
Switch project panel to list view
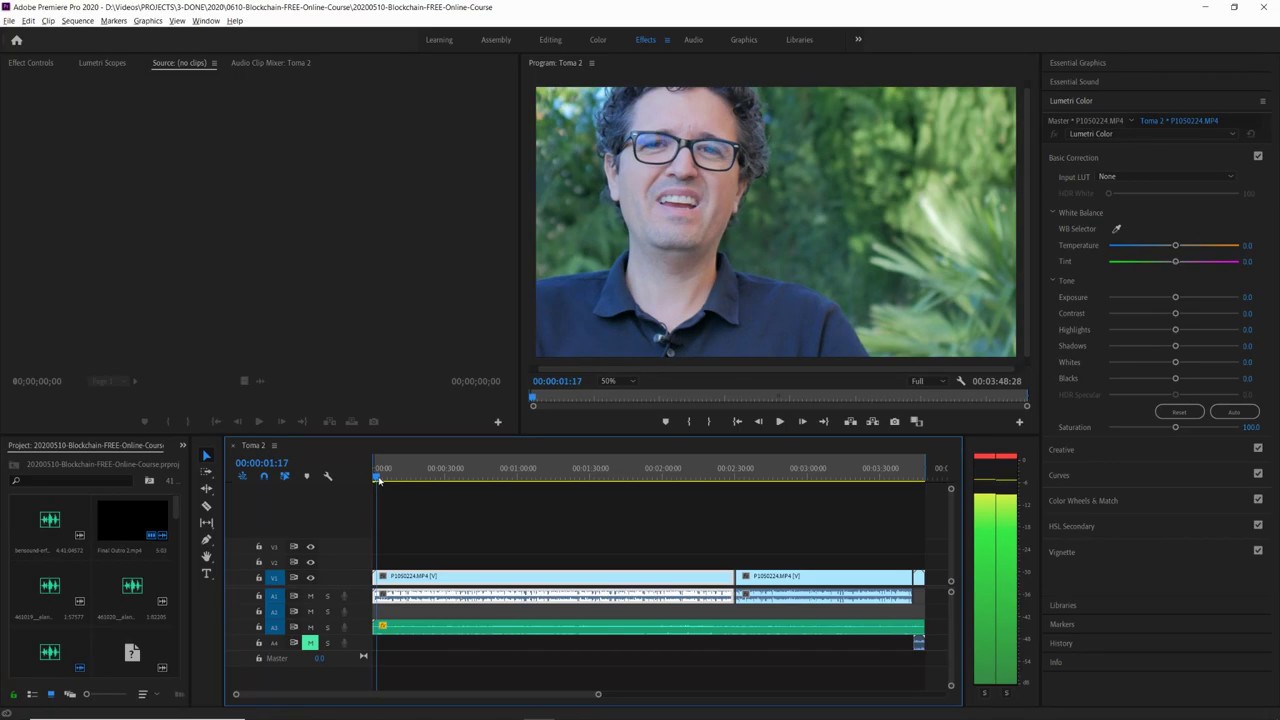click(x=31, y=694)
